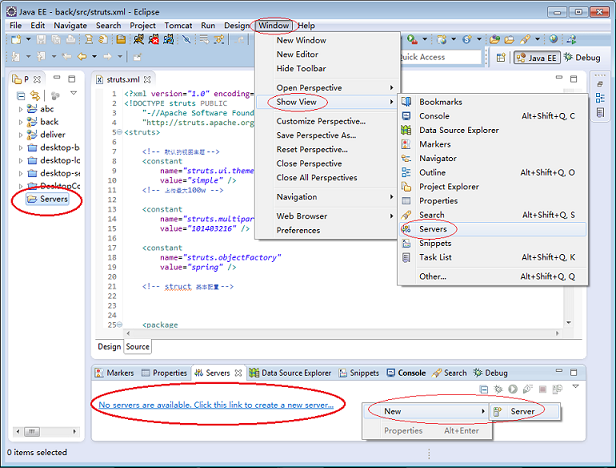
Task: Maximize the bottom Servers view panel
Action: [x=574, y=372]
